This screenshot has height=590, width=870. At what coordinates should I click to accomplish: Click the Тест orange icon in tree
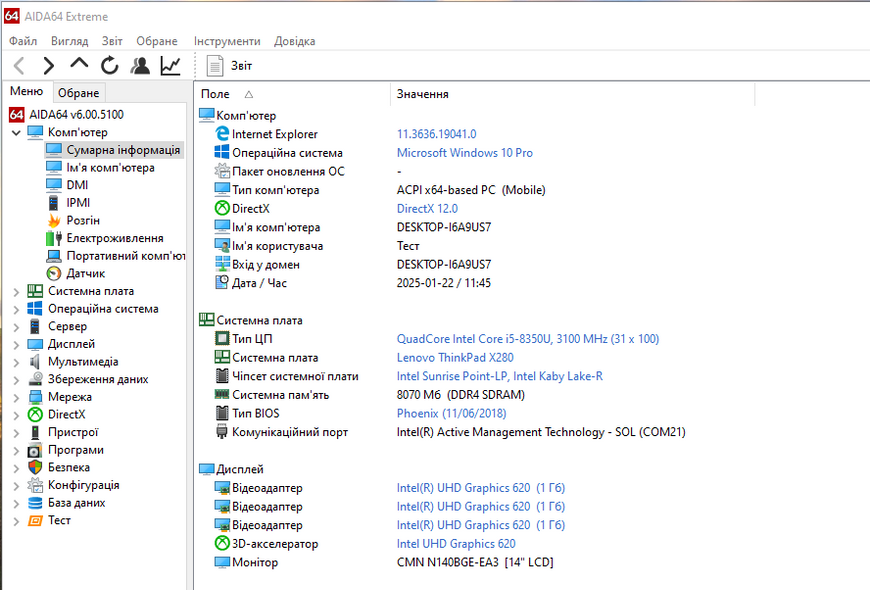[x=35, y=521]
